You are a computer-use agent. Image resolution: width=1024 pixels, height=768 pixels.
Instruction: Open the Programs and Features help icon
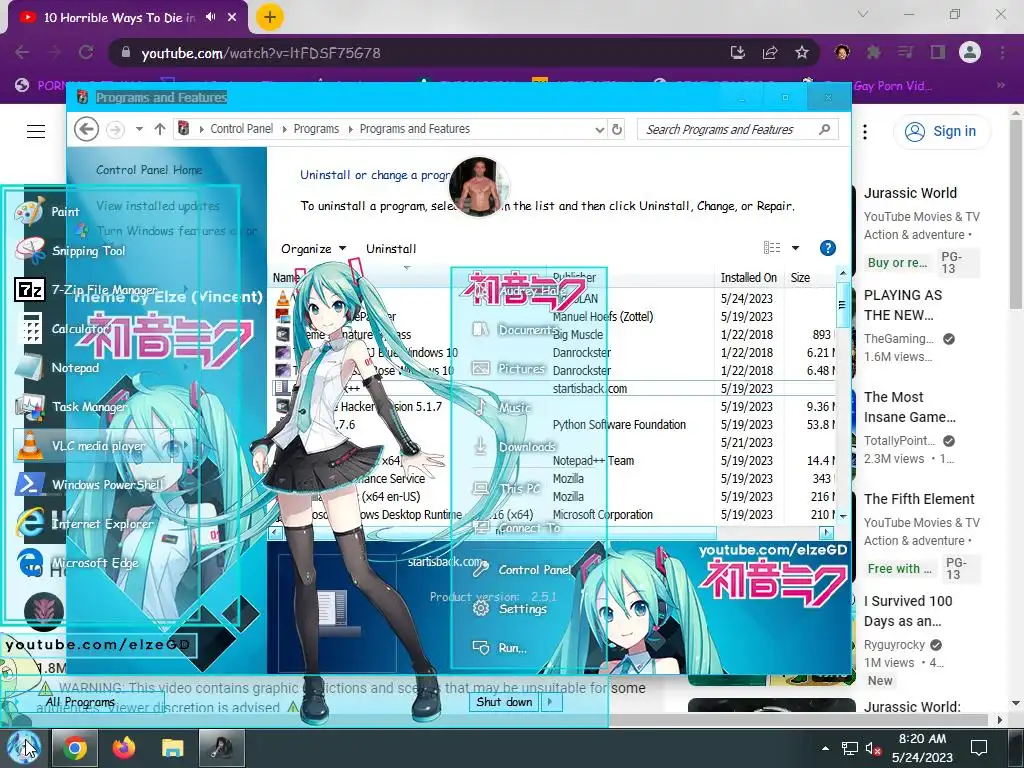click(827, 248)
